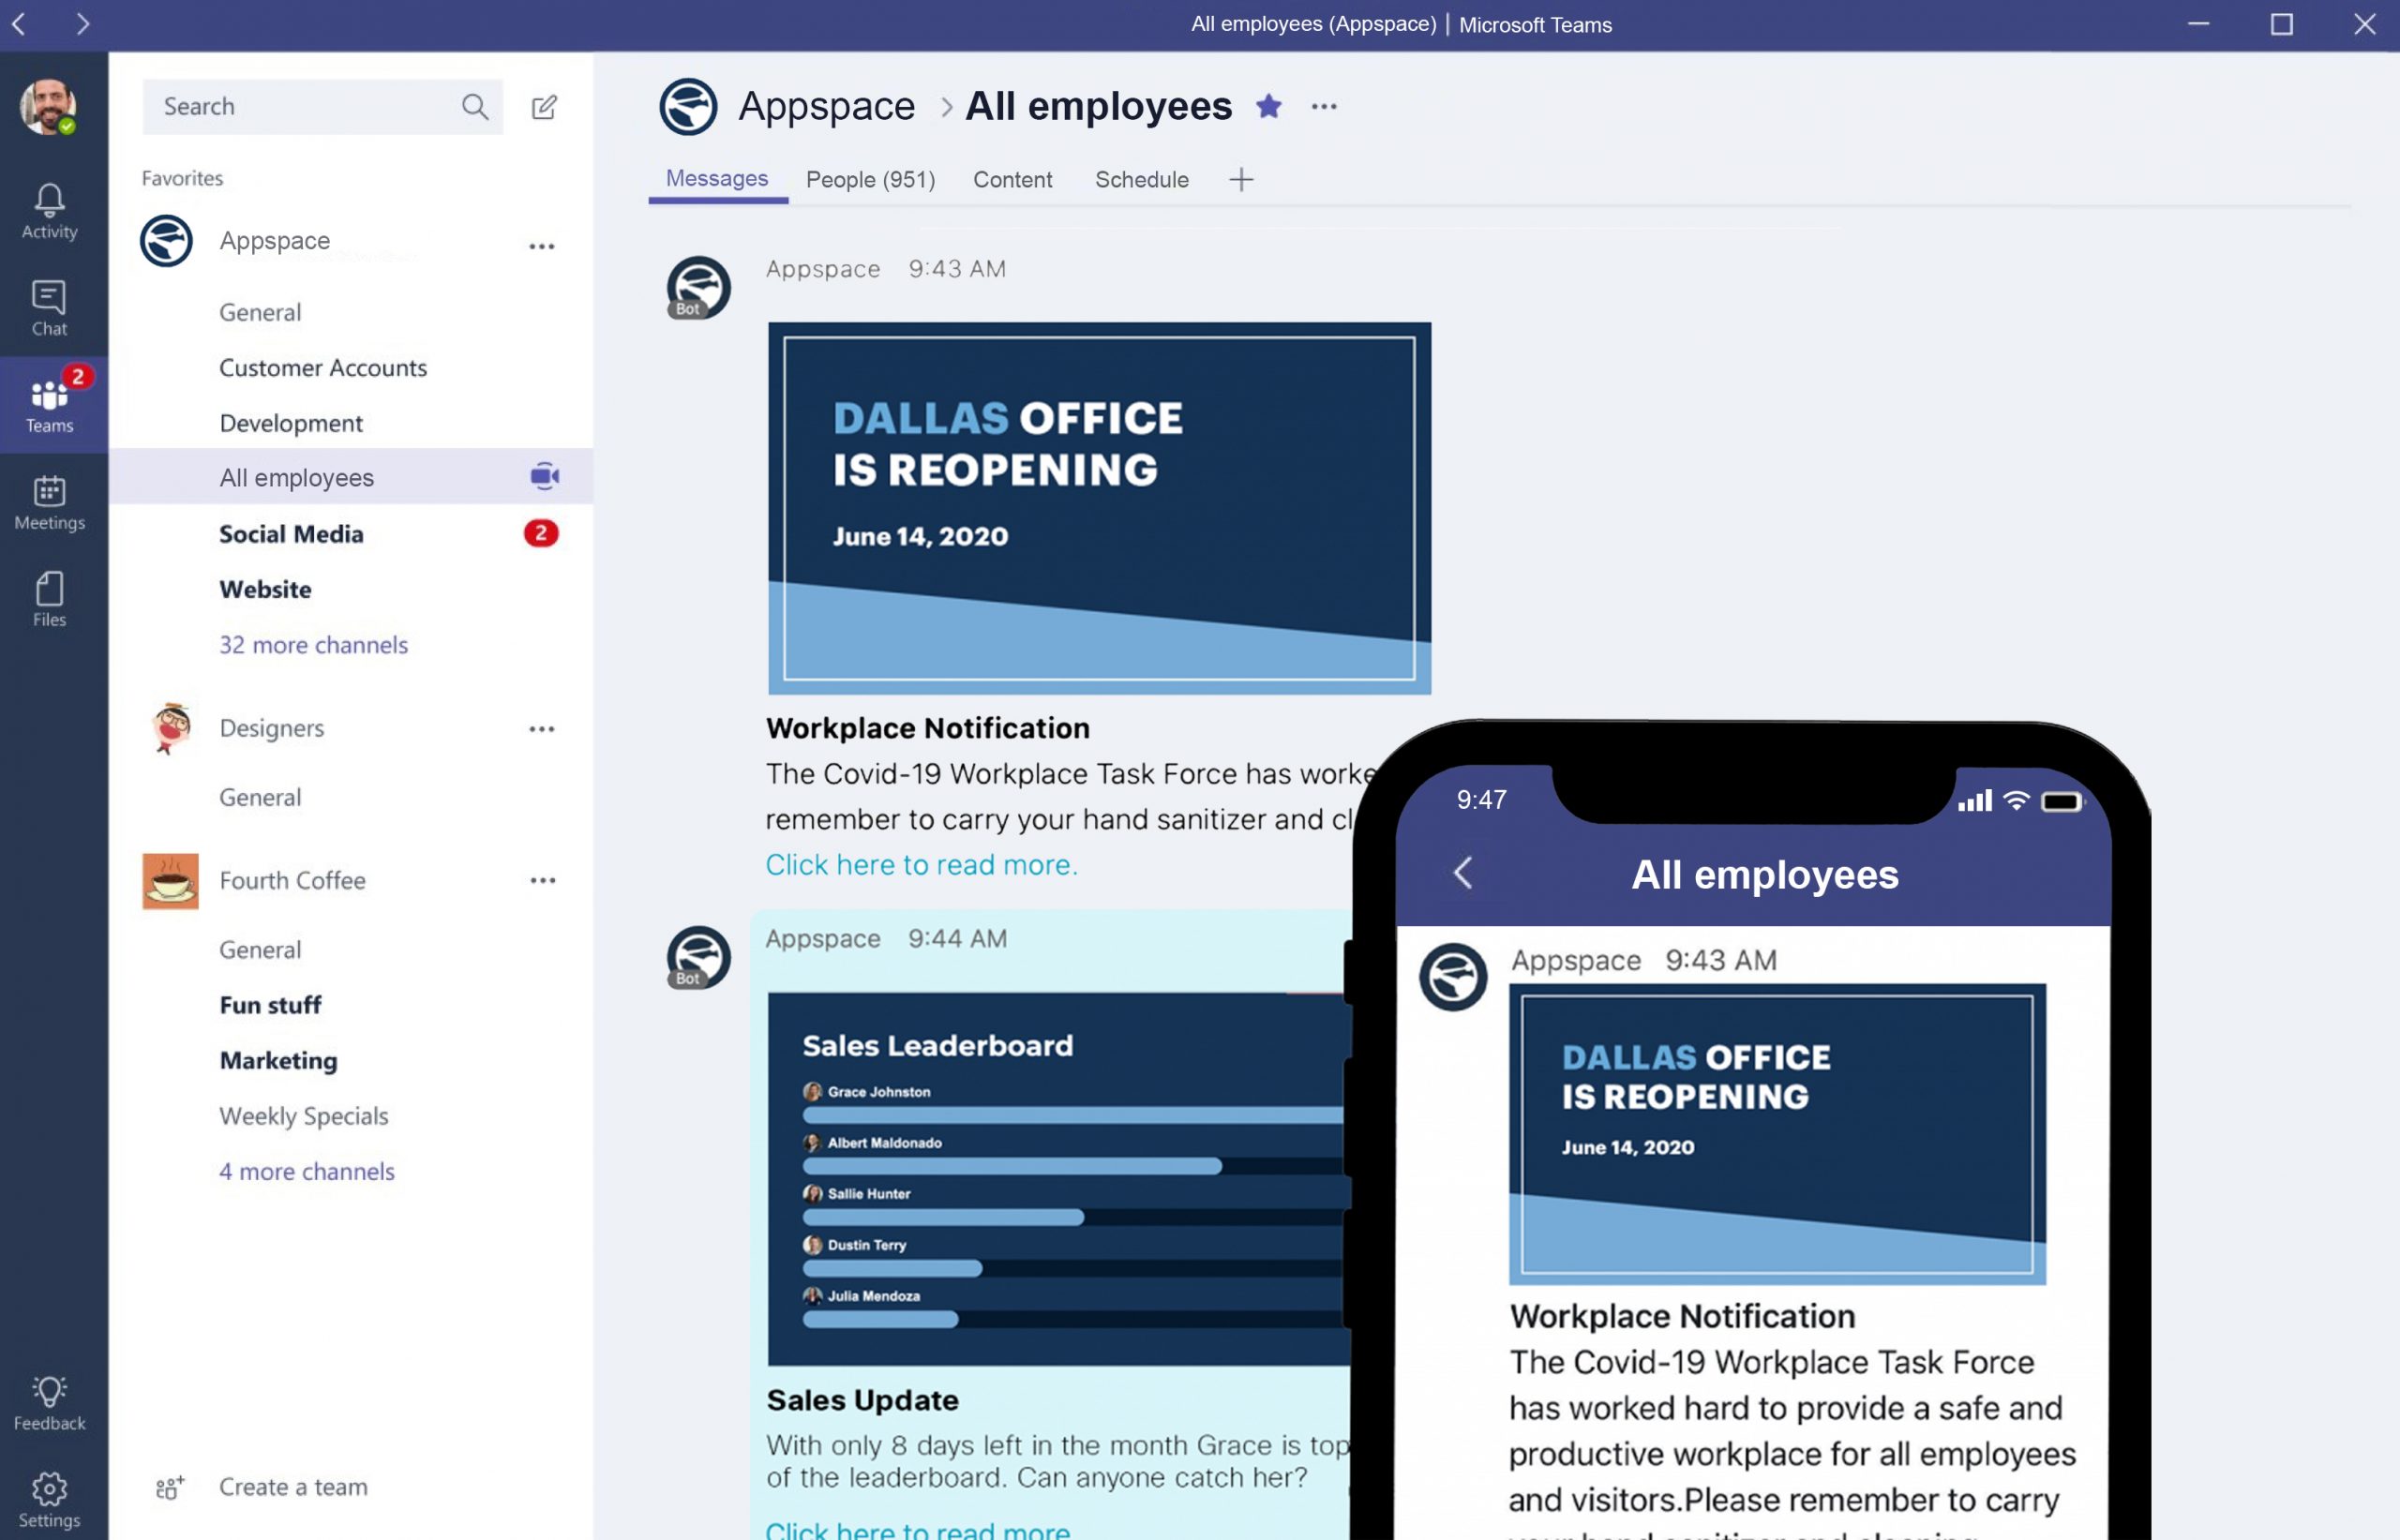Tap the Dallas Office image on phone
The image size is (2400, 1540).
click(x=1777, y=1134)
